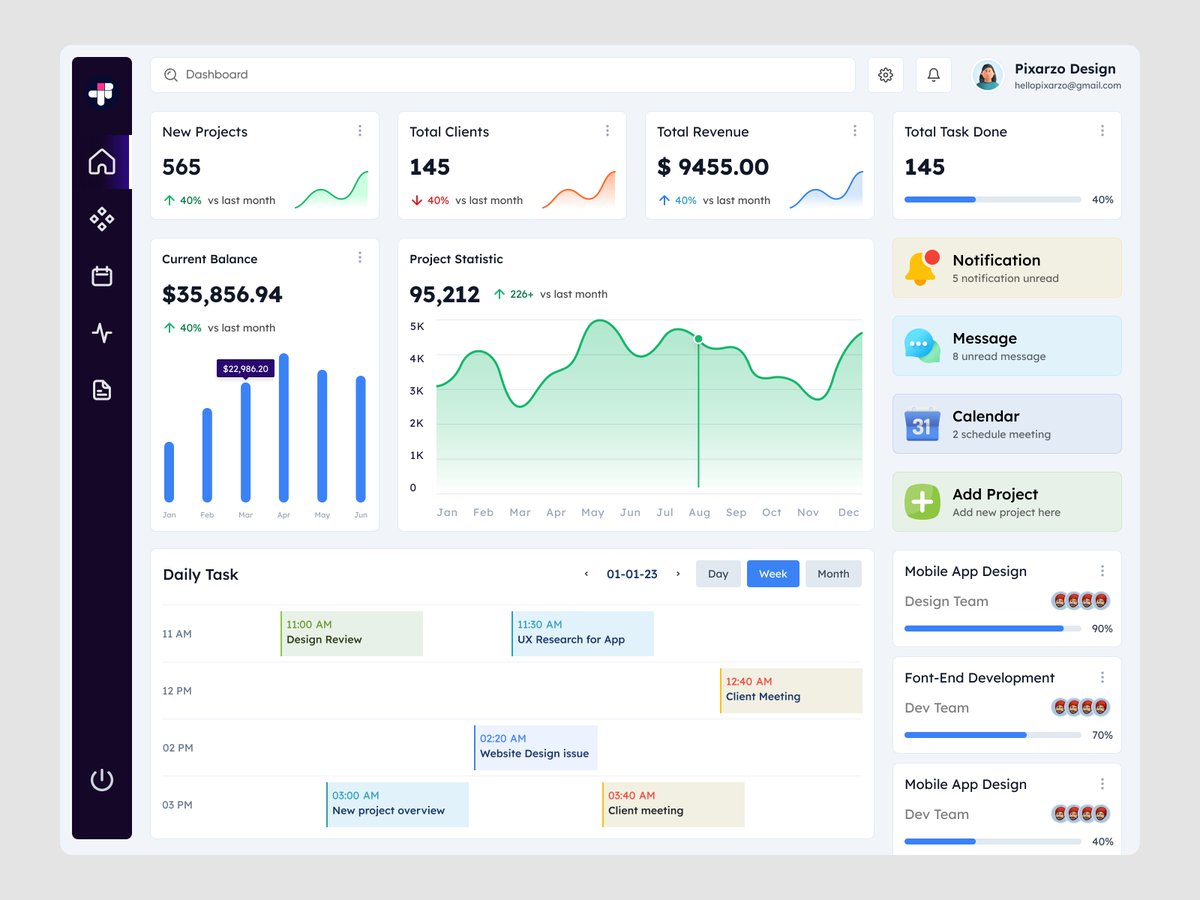Click the green Add Project plus icon
Screen dimensions: 1200x900
[x=921, y=501]
